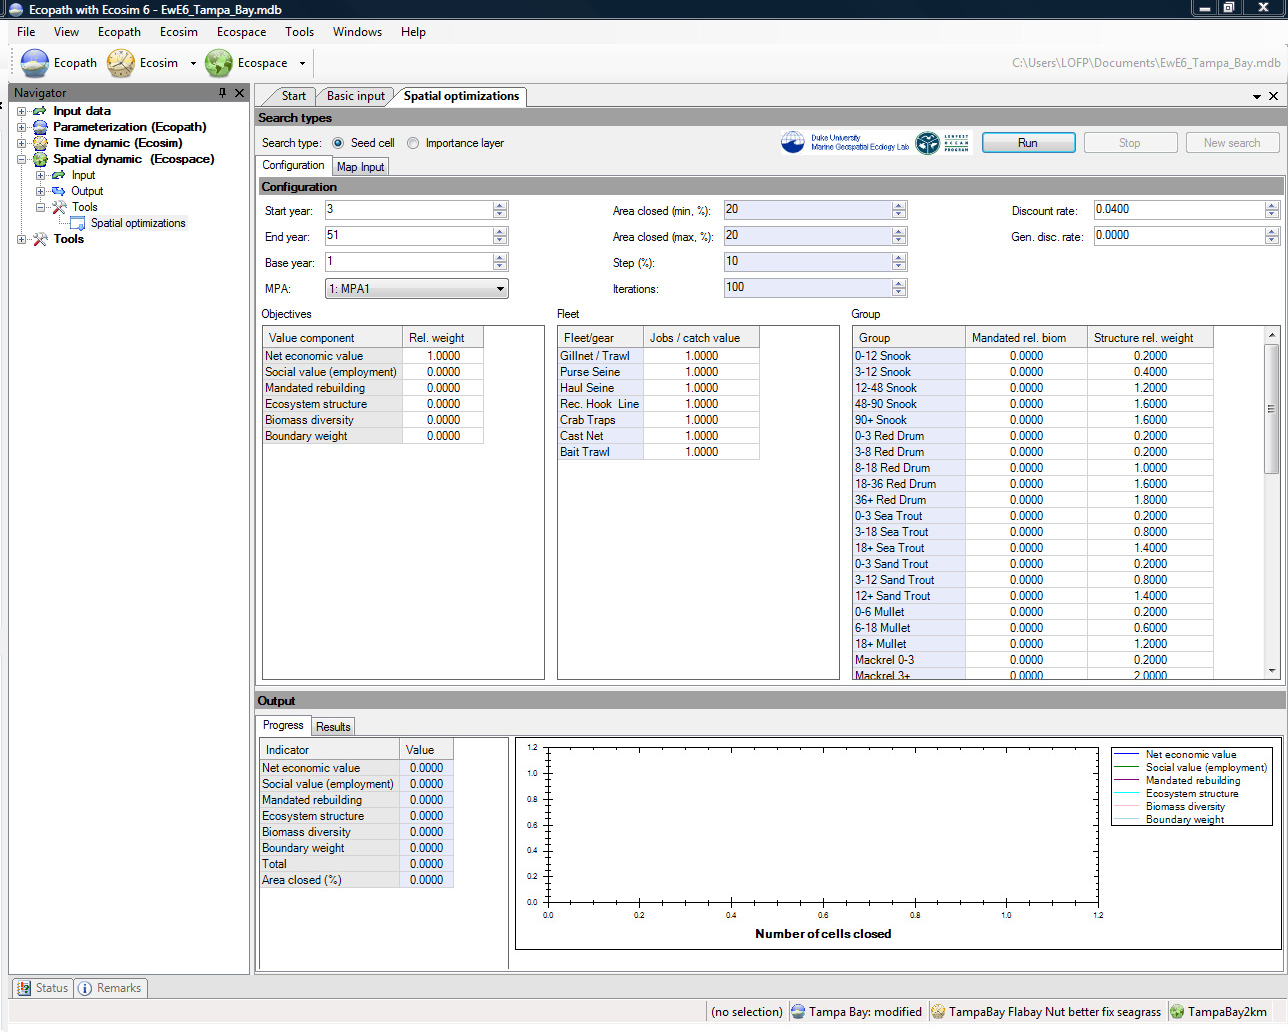
Task: Open the Ecospace toolbar dropdown arrow
Action: (302, 63)
